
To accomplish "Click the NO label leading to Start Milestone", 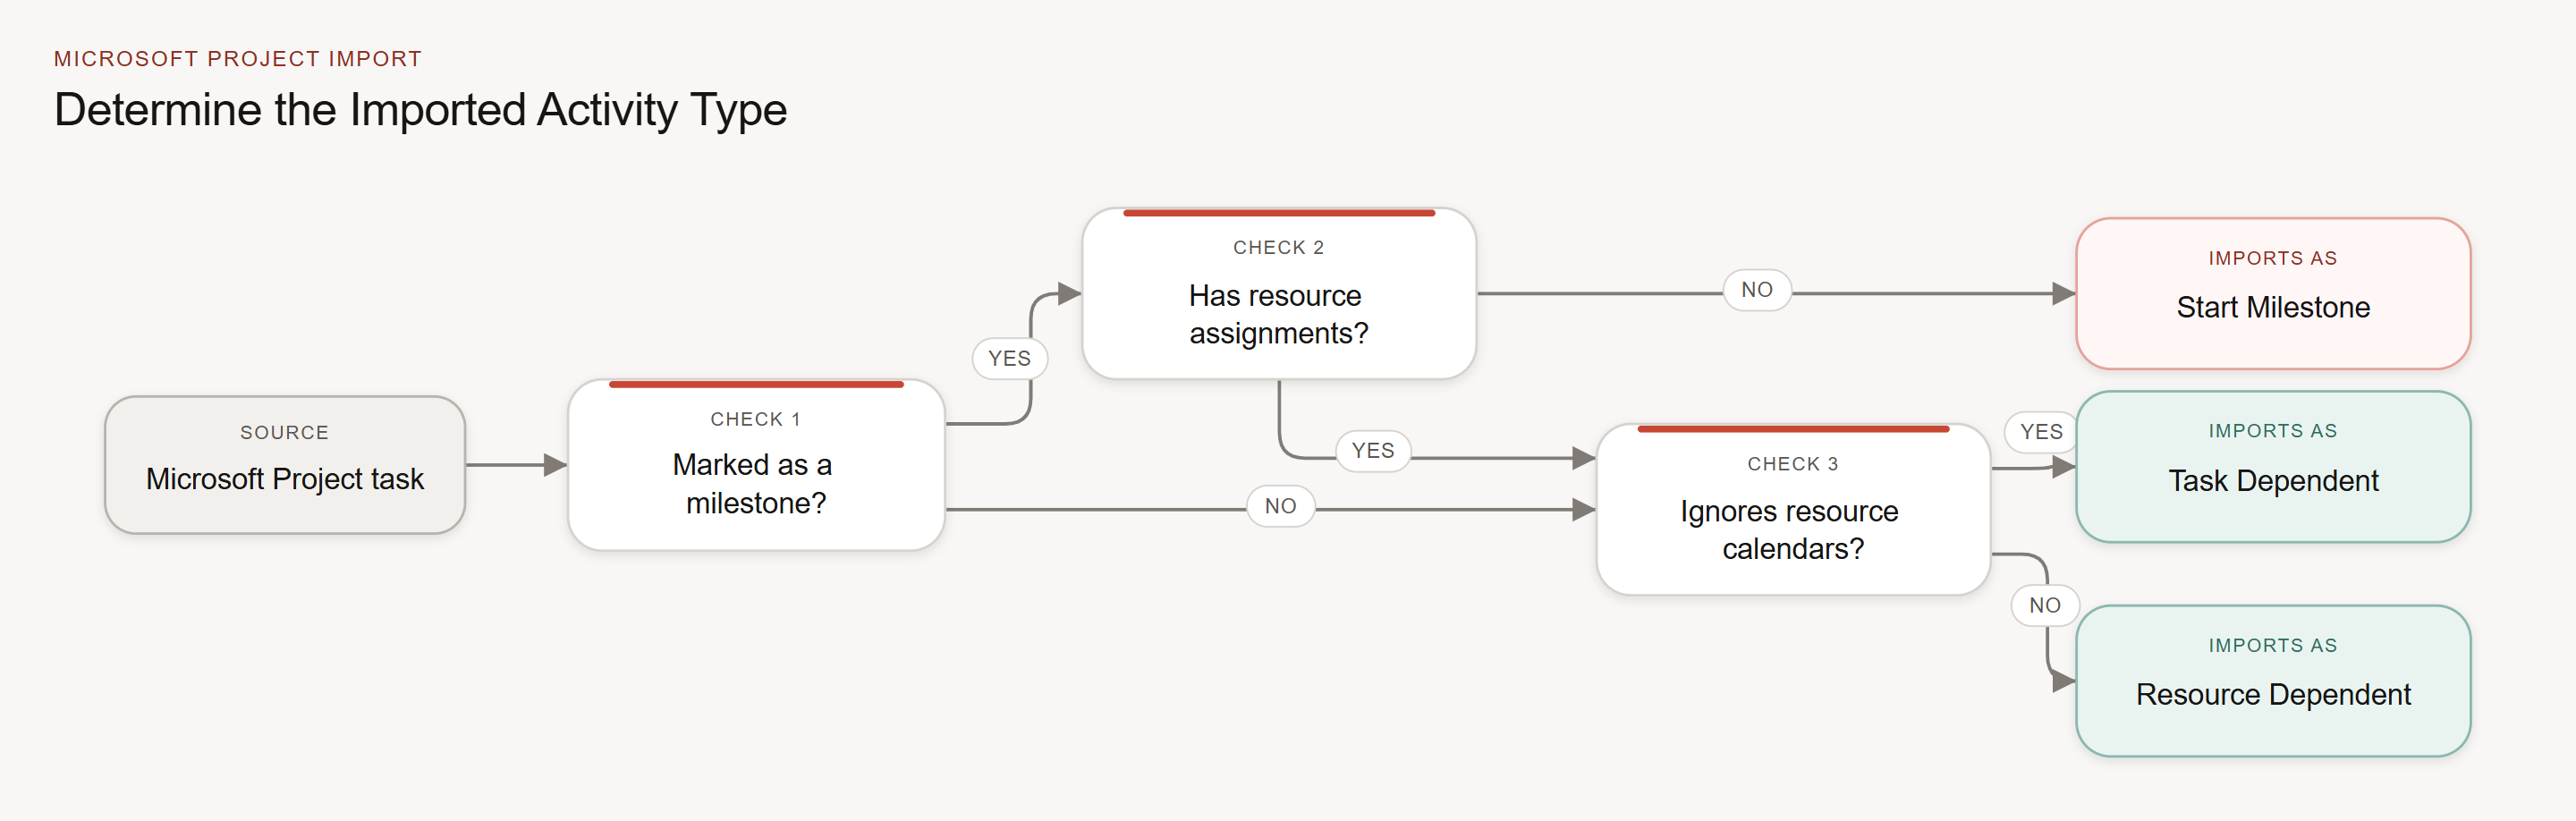I will [x=1757, y=290].
